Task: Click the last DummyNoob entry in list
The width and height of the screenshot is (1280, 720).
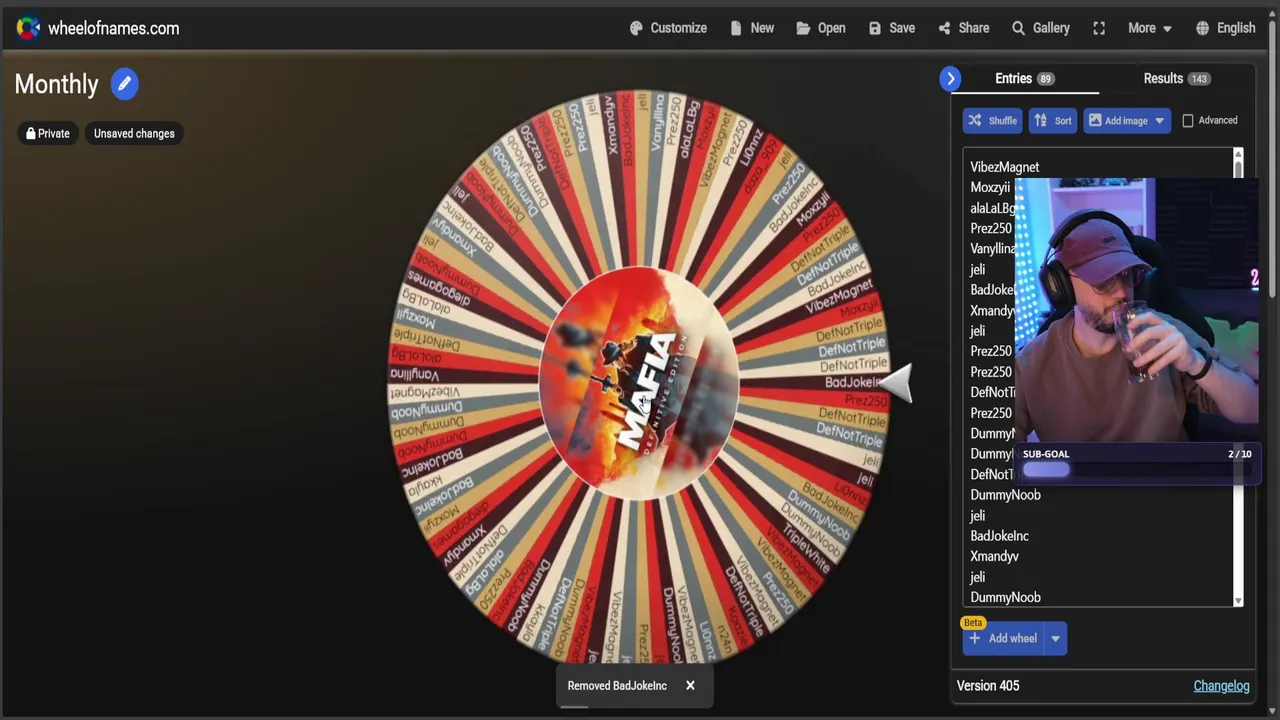Action: [1005, 597]
